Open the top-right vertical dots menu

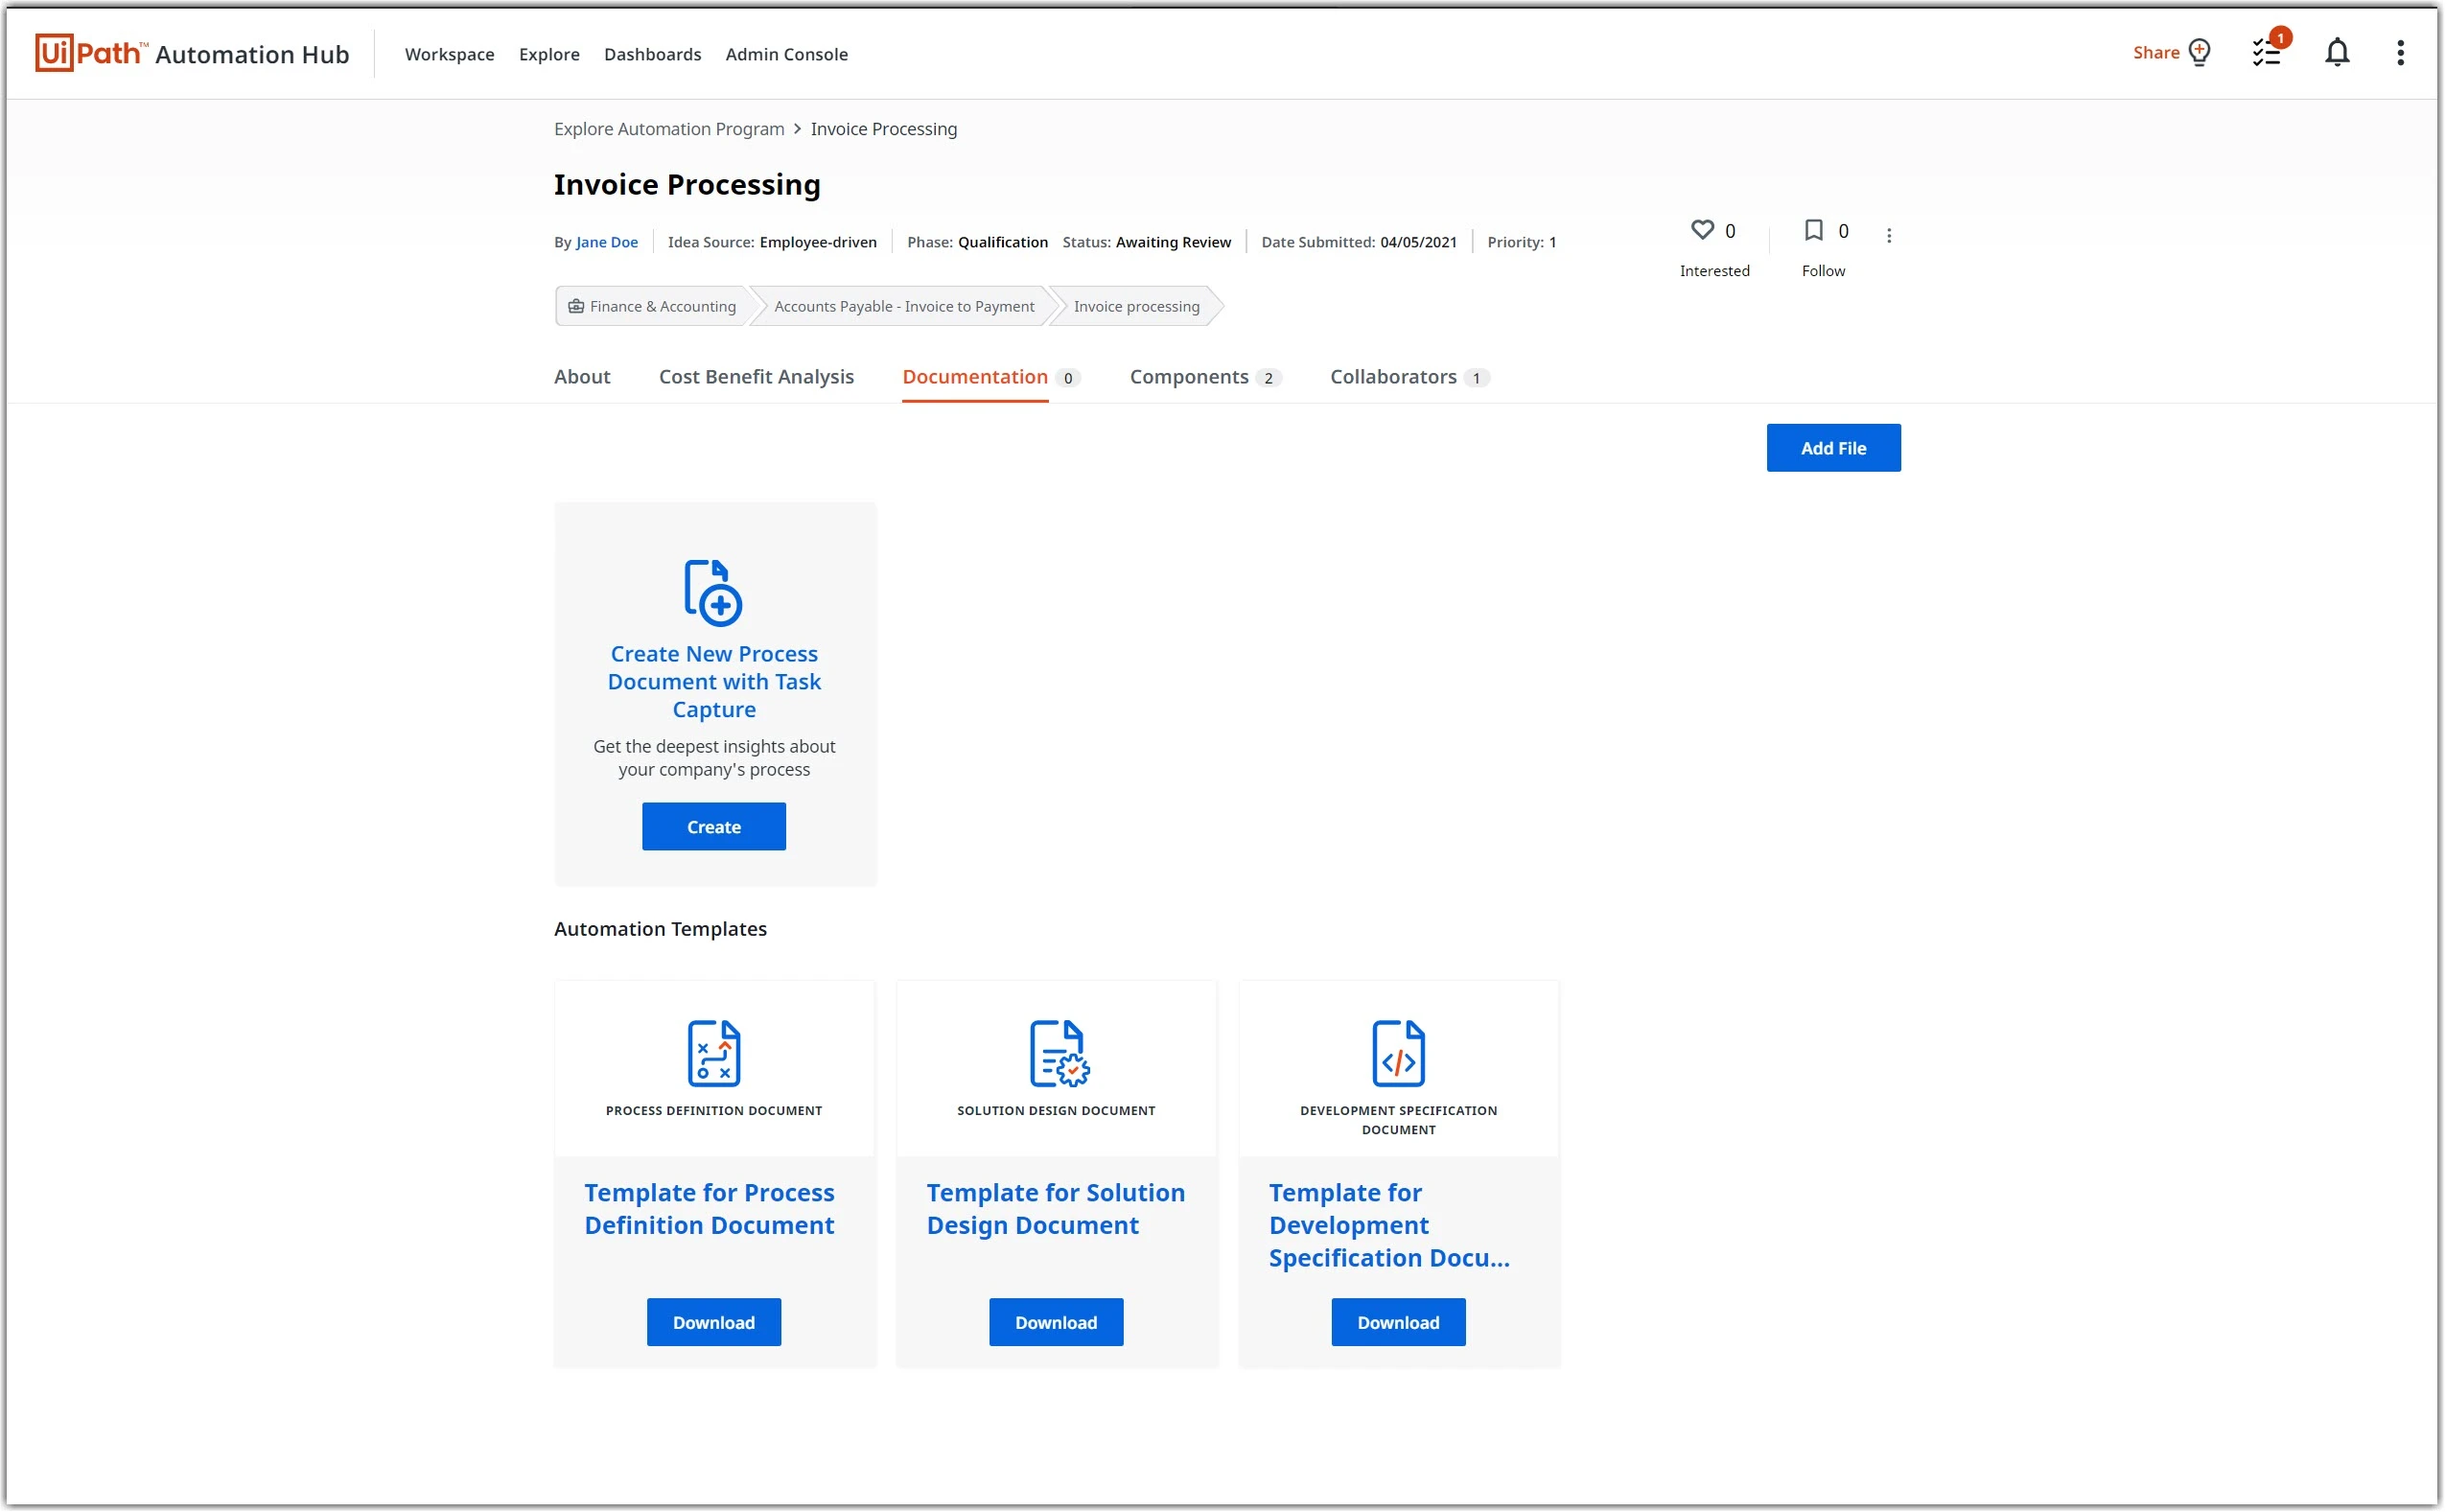tap(2401, 52)
